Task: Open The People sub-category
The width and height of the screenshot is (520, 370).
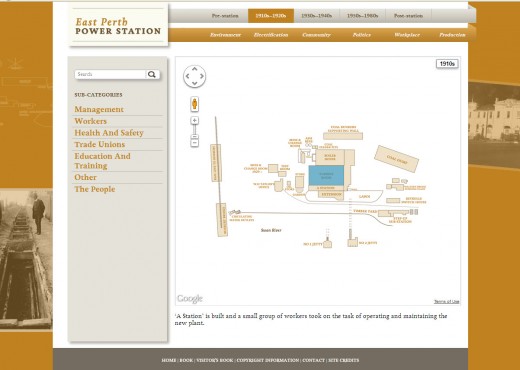Action: pos(95,189)
